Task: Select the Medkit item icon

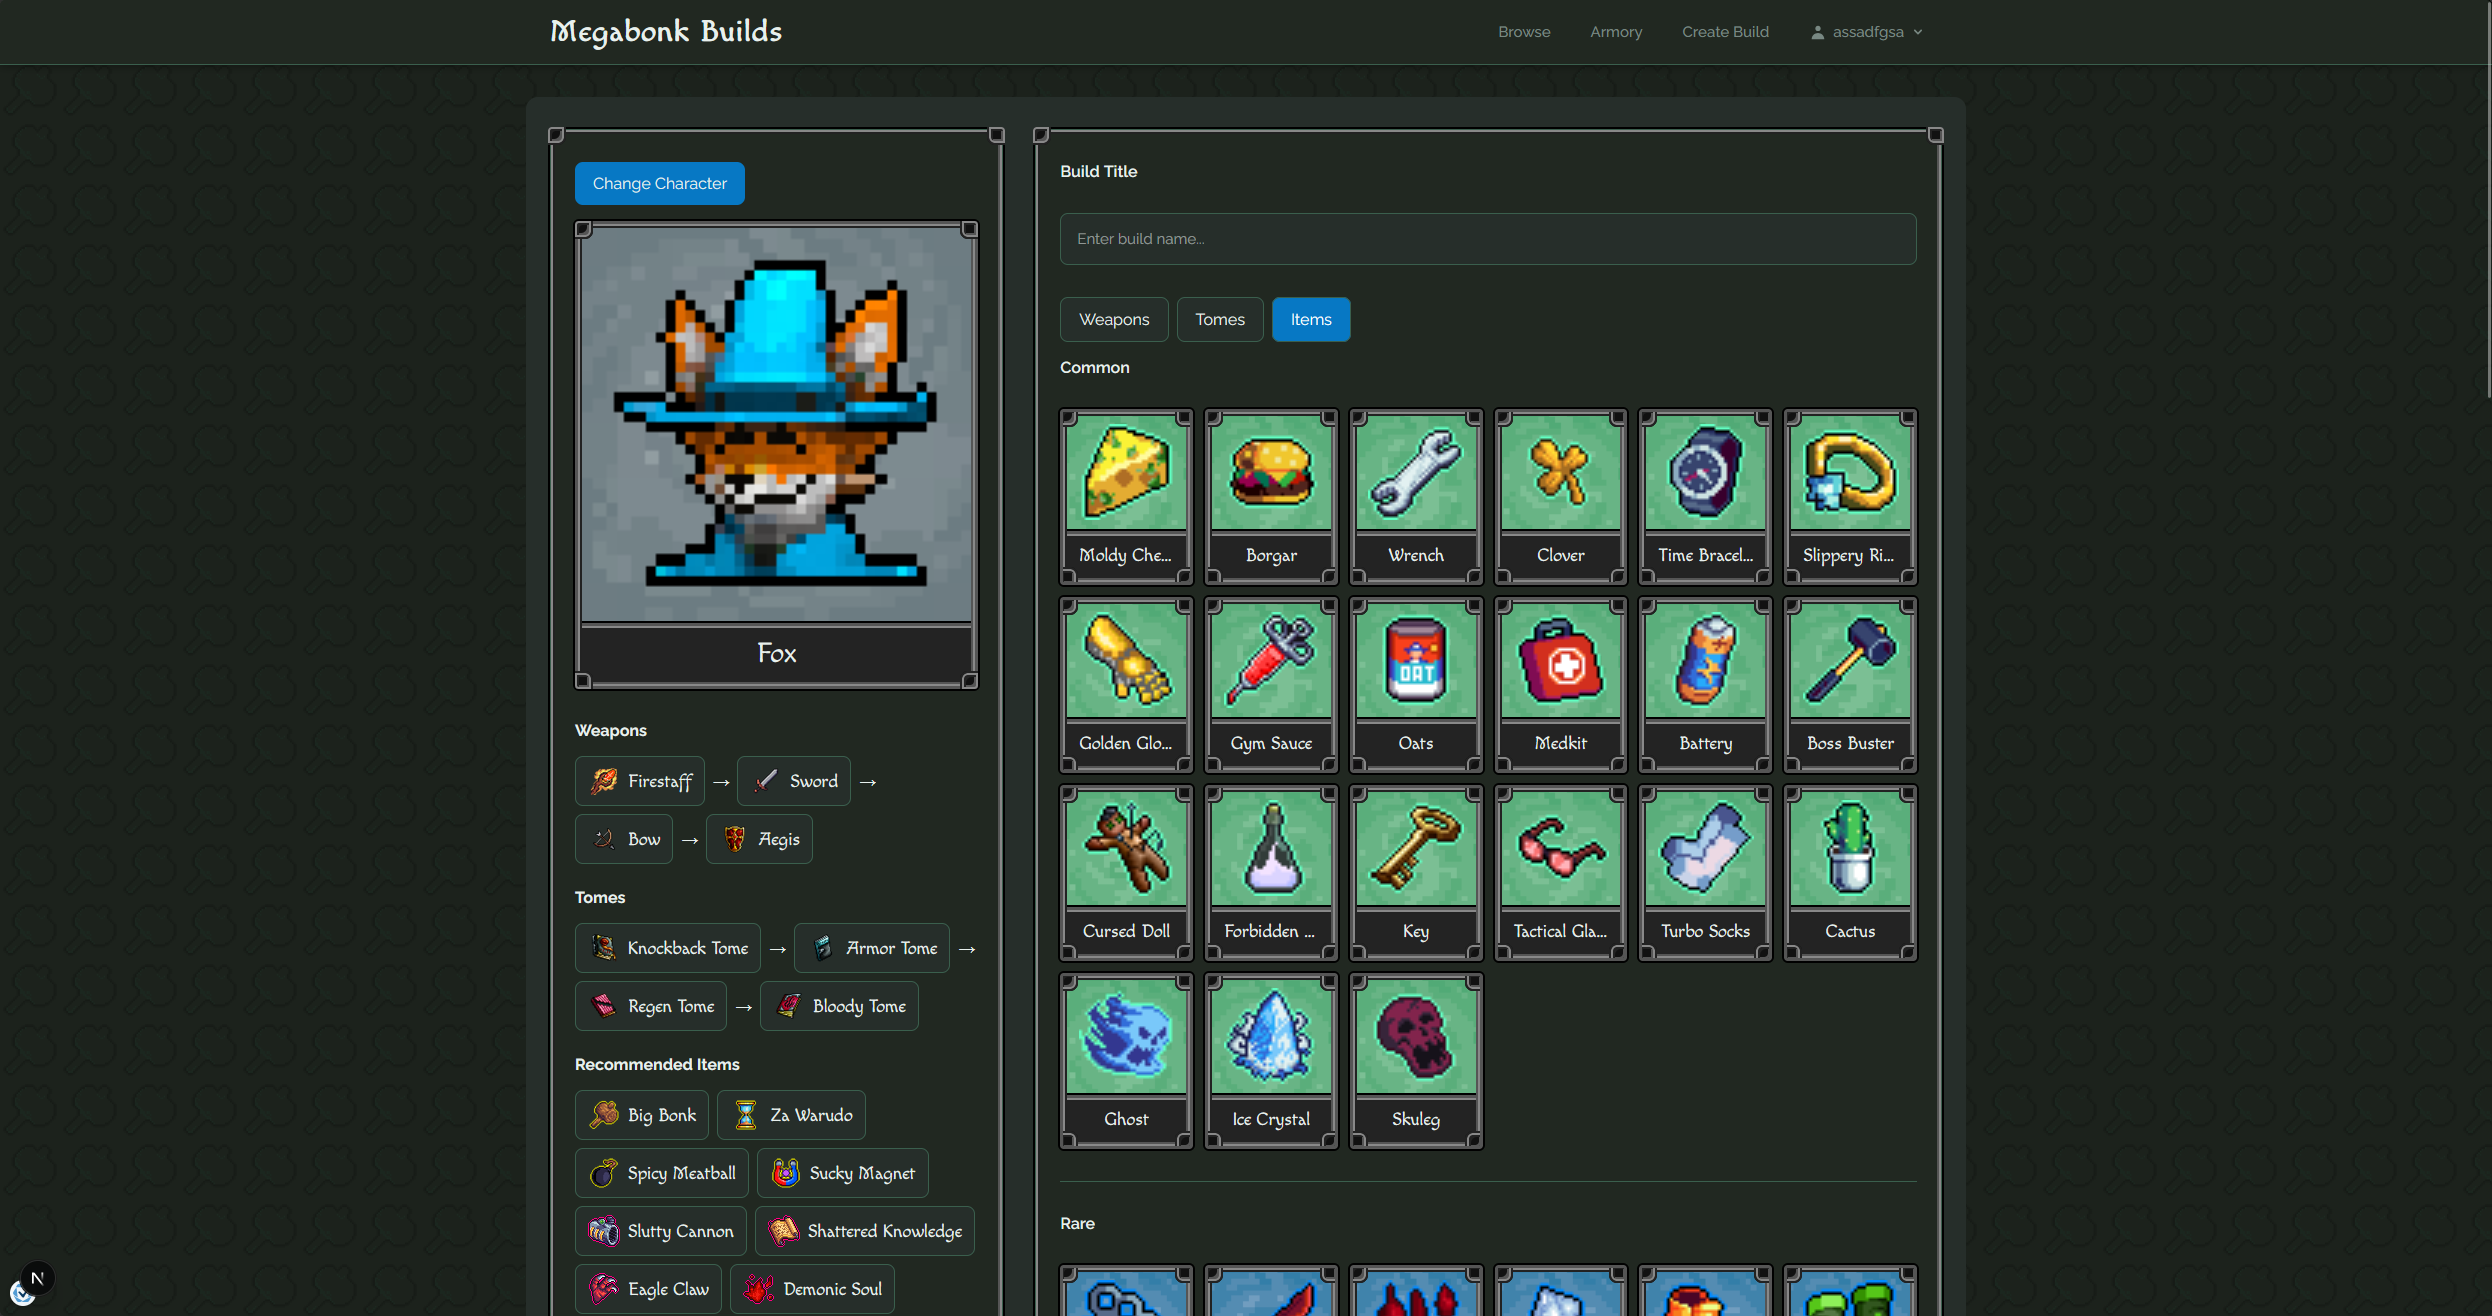Action: [1560, 661]
